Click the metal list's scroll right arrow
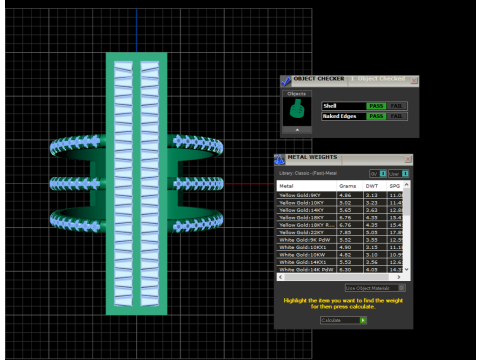Screen dimensions: 480x360 click(x=399, y=277)
